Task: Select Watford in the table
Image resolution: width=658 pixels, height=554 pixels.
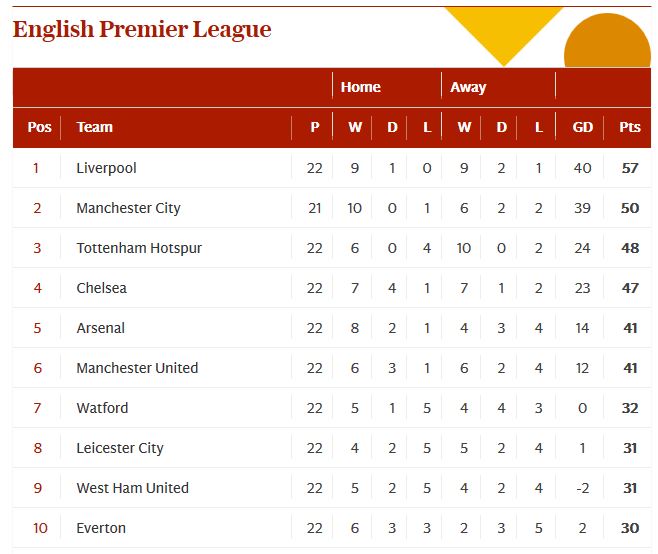Action: [102, 408]
